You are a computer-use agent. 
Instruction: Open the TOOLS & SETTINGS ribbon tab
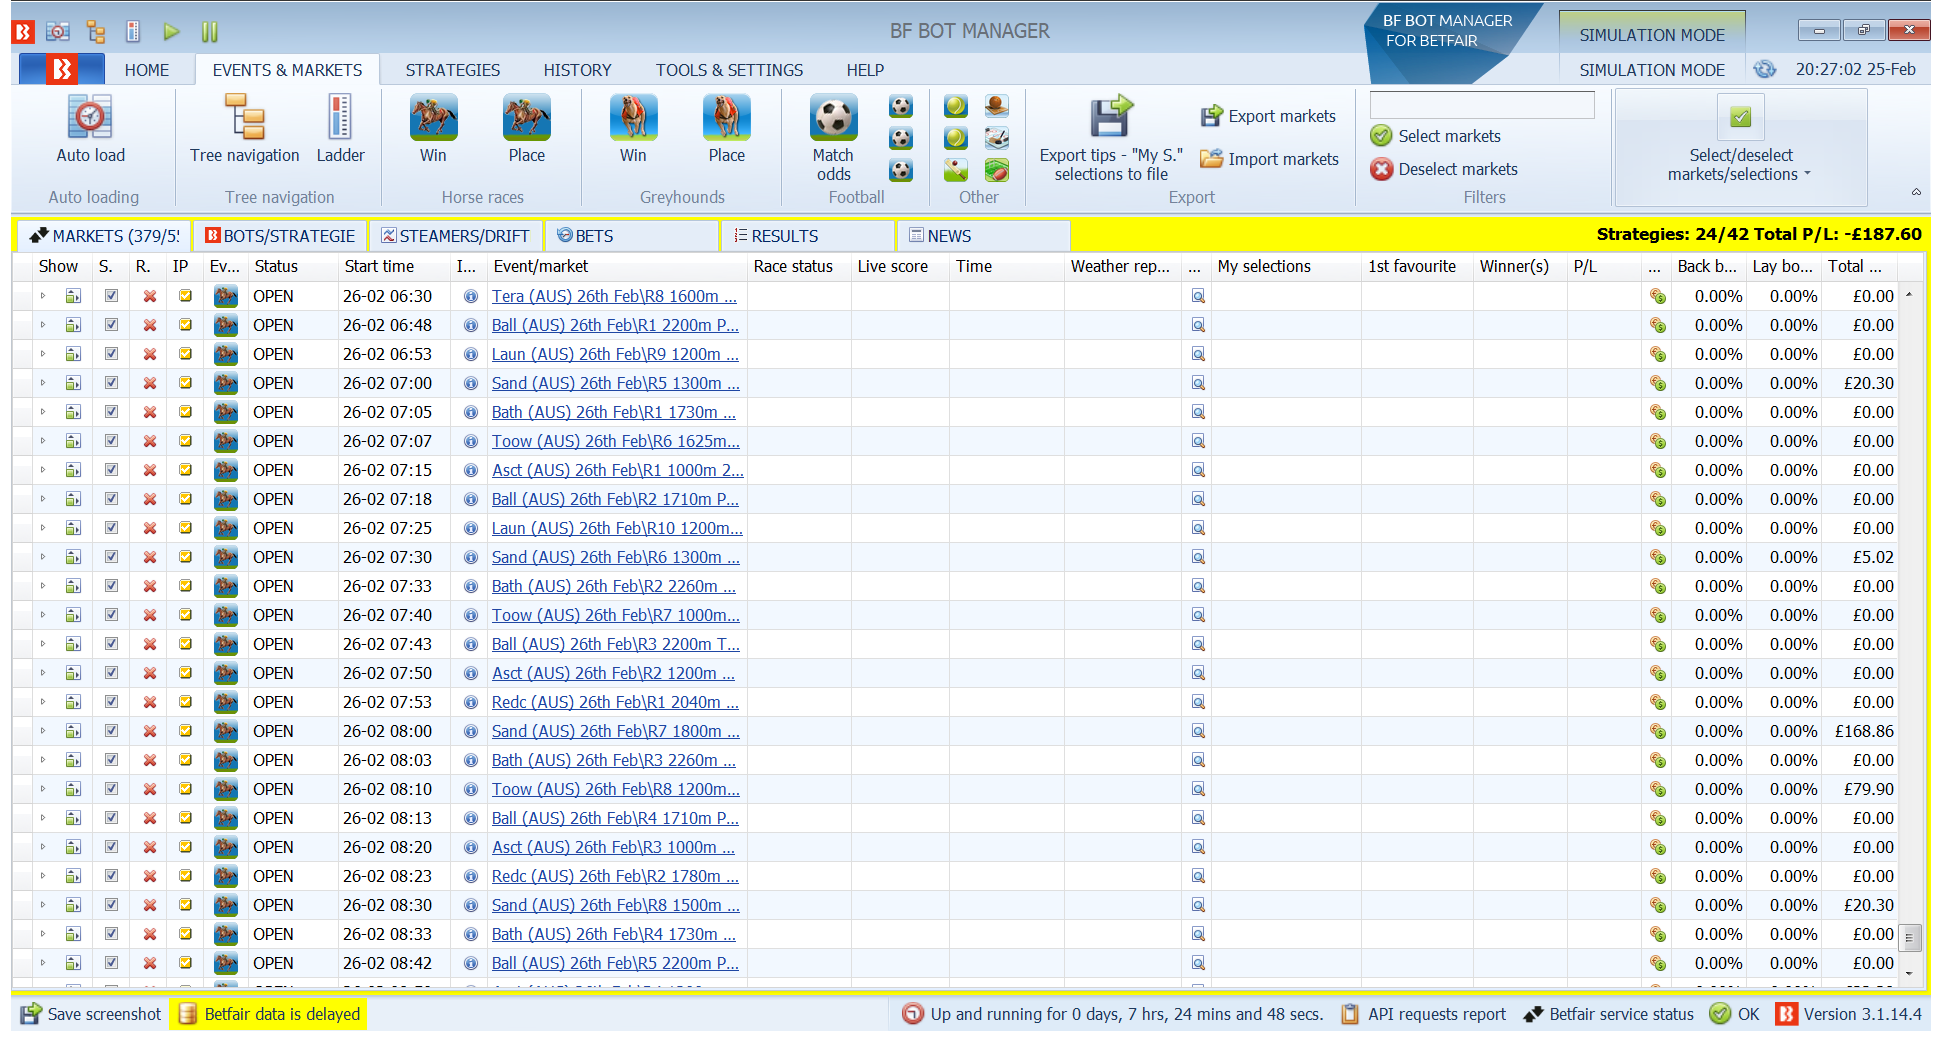pyautogui.click(x=729, y=70)
